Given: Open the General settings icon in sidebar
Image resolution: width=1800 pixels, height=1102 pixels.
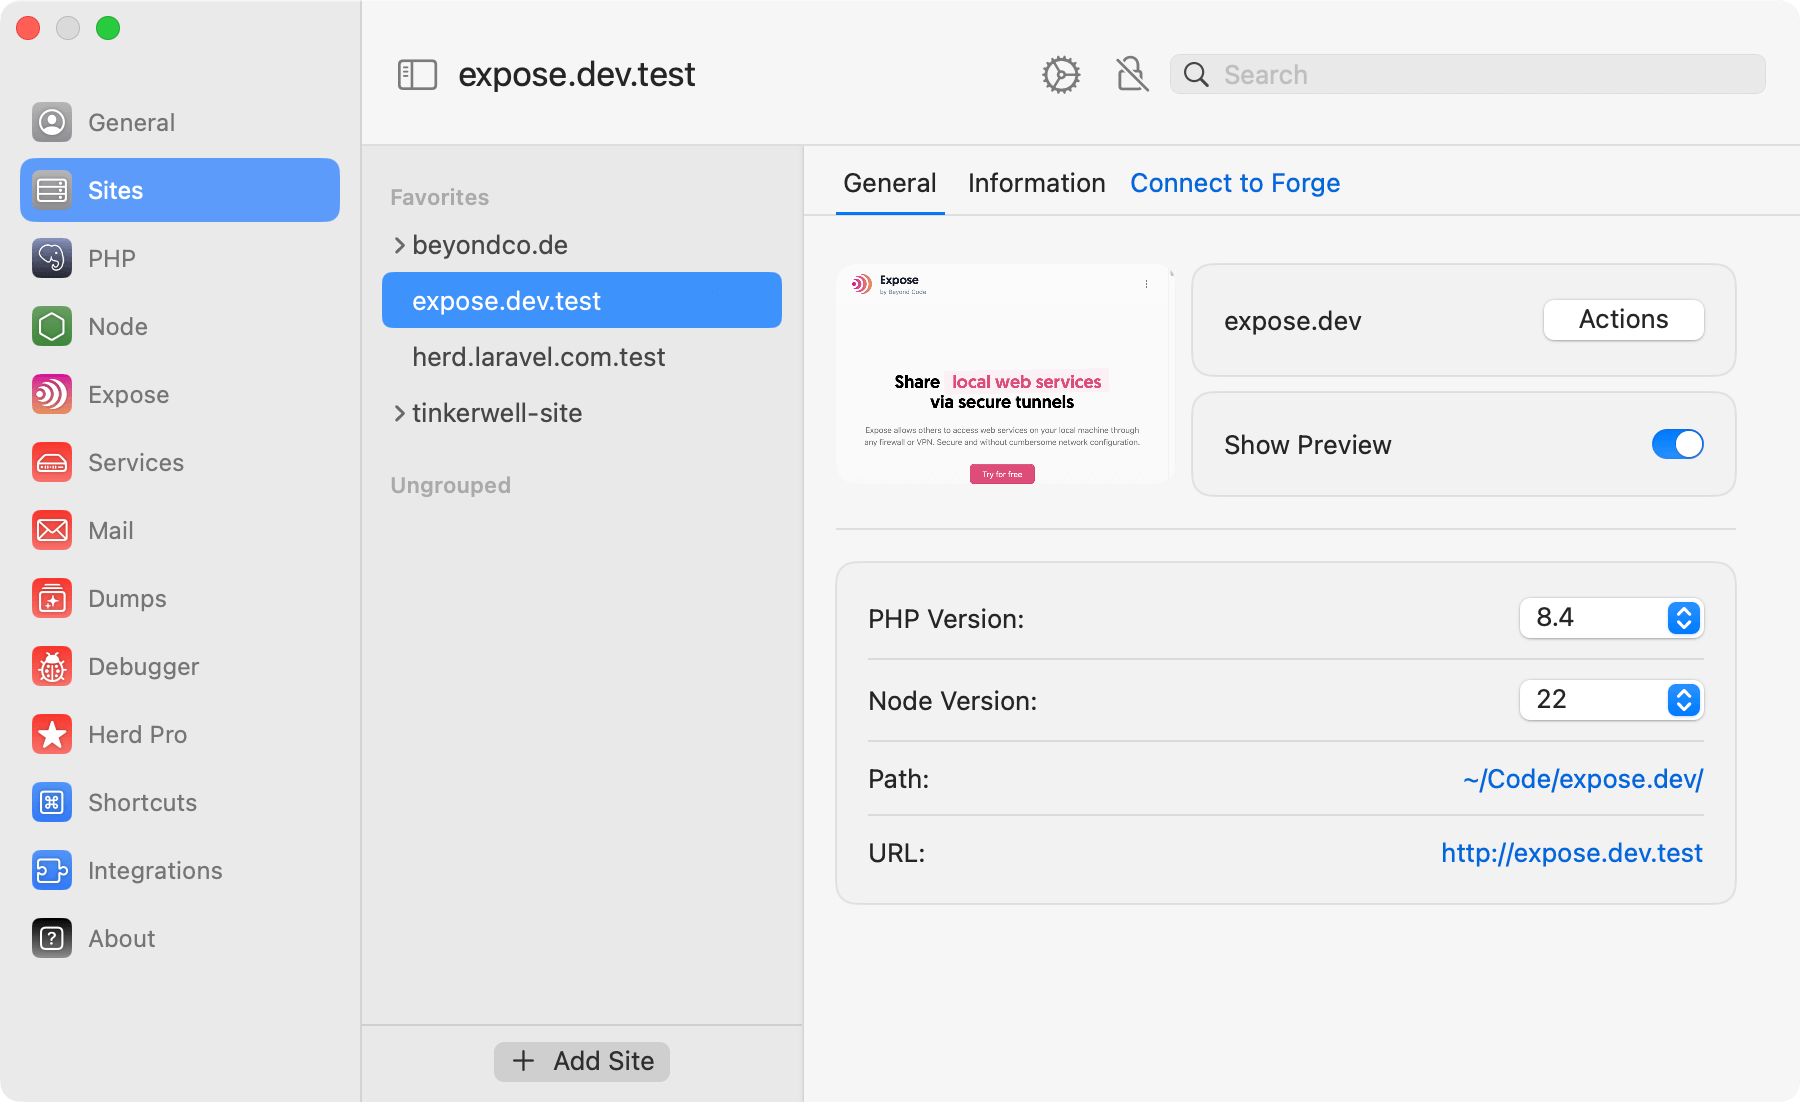Looking at the screenshot, I should tap(52, 122).
